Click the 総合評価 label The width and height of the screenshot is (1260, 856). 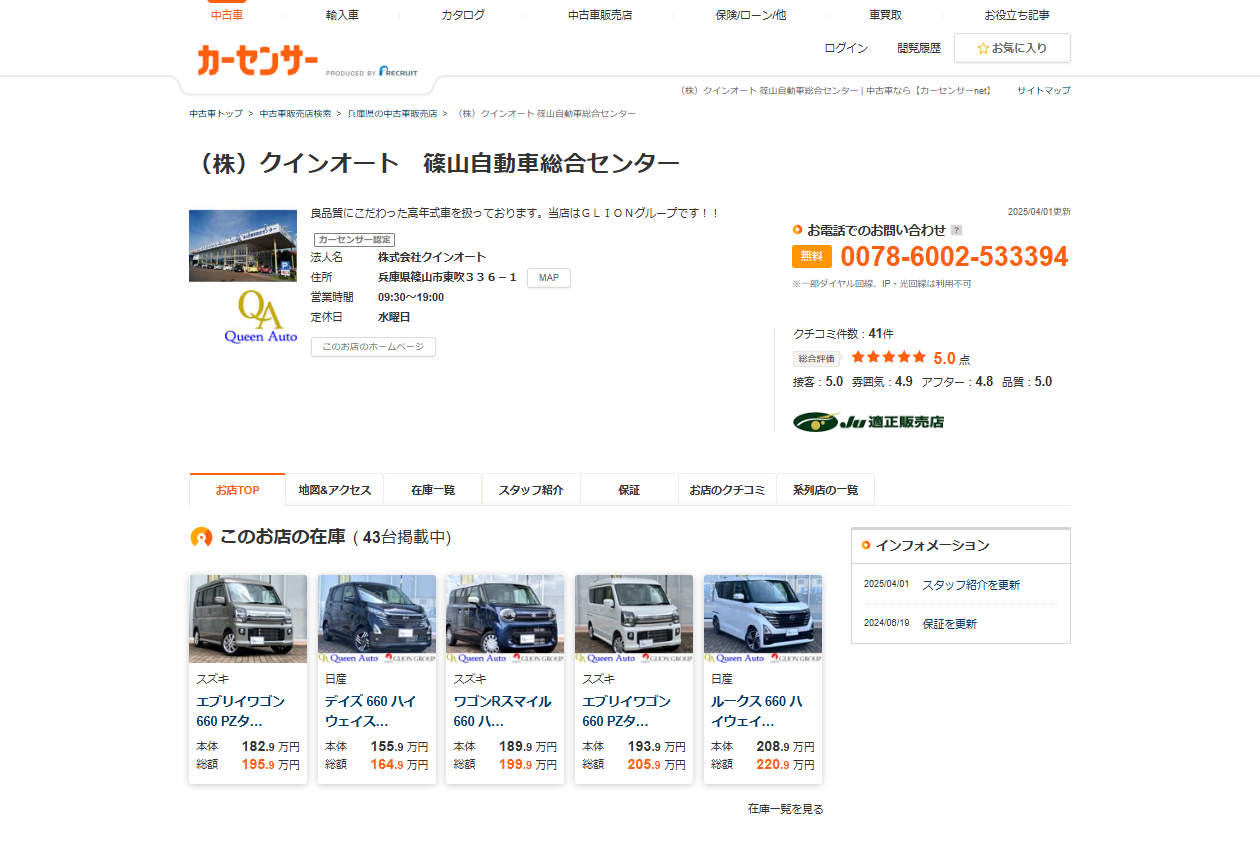816,358
